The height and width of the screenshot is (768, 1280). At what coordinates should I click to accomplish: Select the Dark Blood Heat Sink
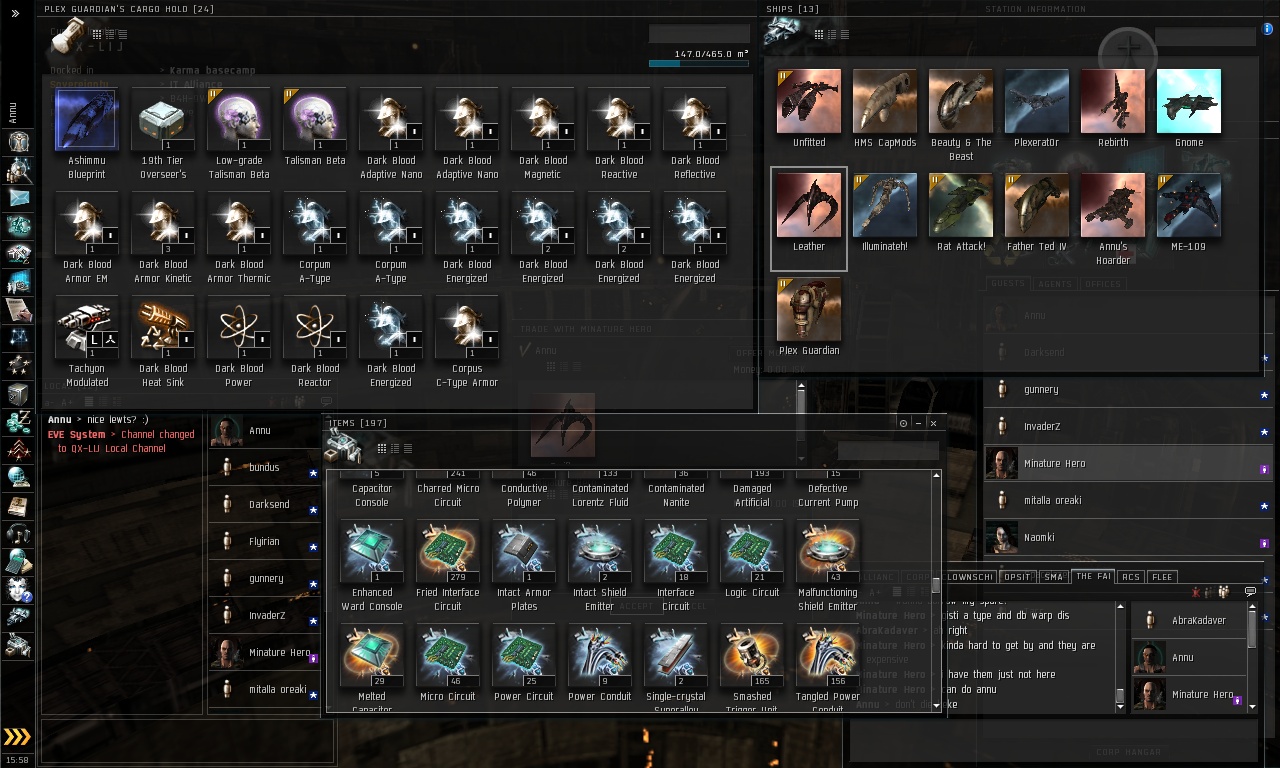click(163, 328)
